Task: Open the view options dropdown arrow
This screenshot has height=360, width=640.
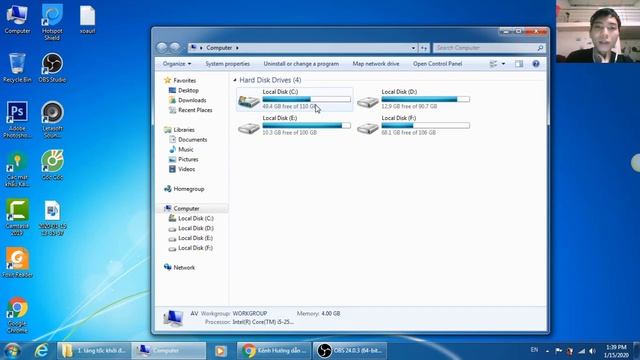Action: [x=503, y=64]
